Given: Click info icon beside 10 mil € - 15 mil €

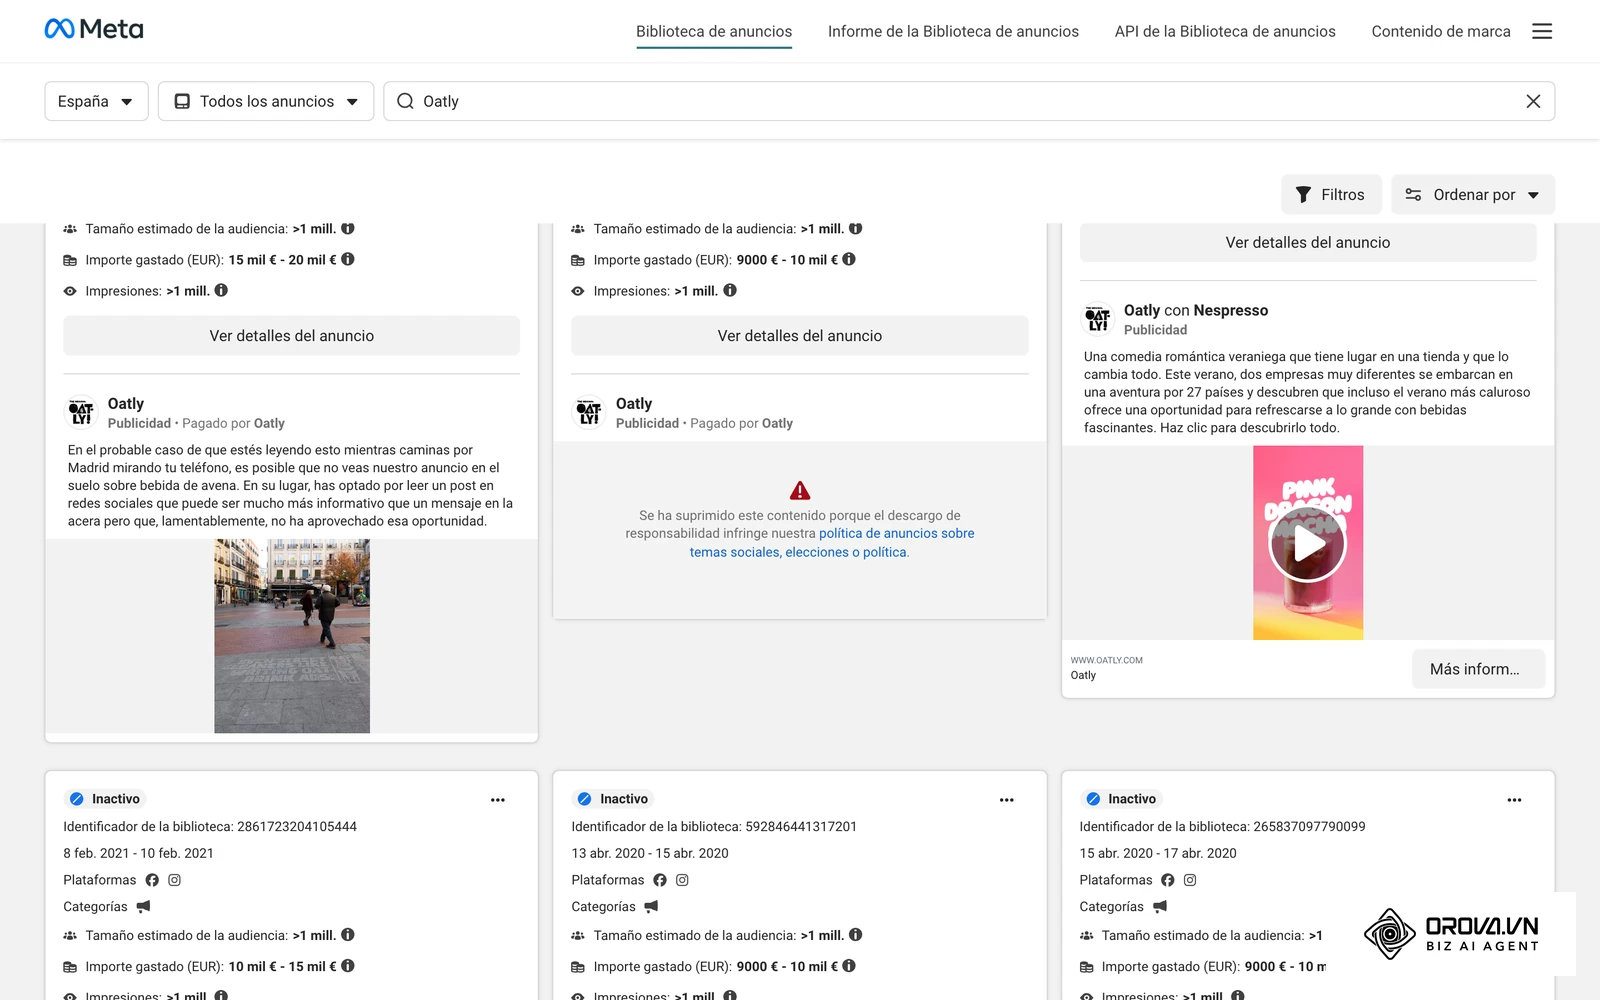Looking at the screenshot, I should (x=348, y=966).
